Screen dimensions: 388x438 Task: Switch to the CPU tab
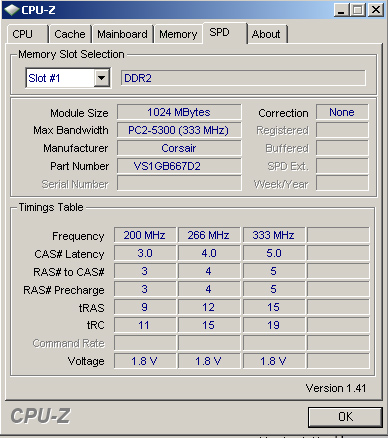27,34
